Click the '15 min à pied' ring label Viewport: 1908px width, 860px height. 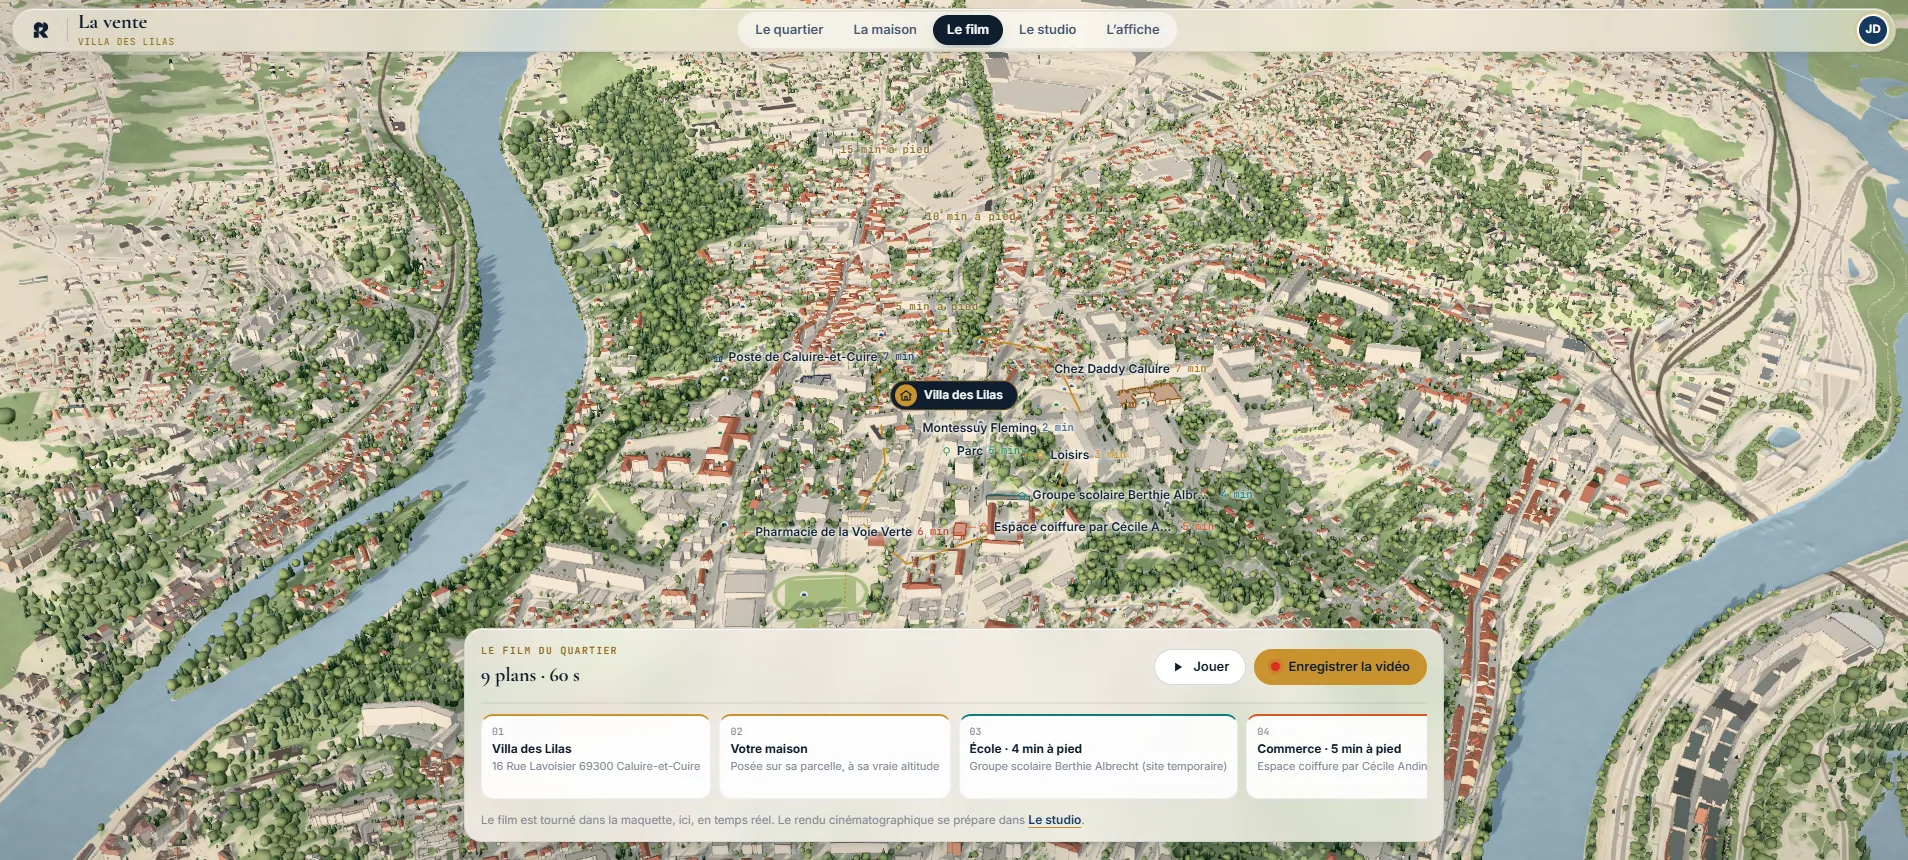point(884,150)
